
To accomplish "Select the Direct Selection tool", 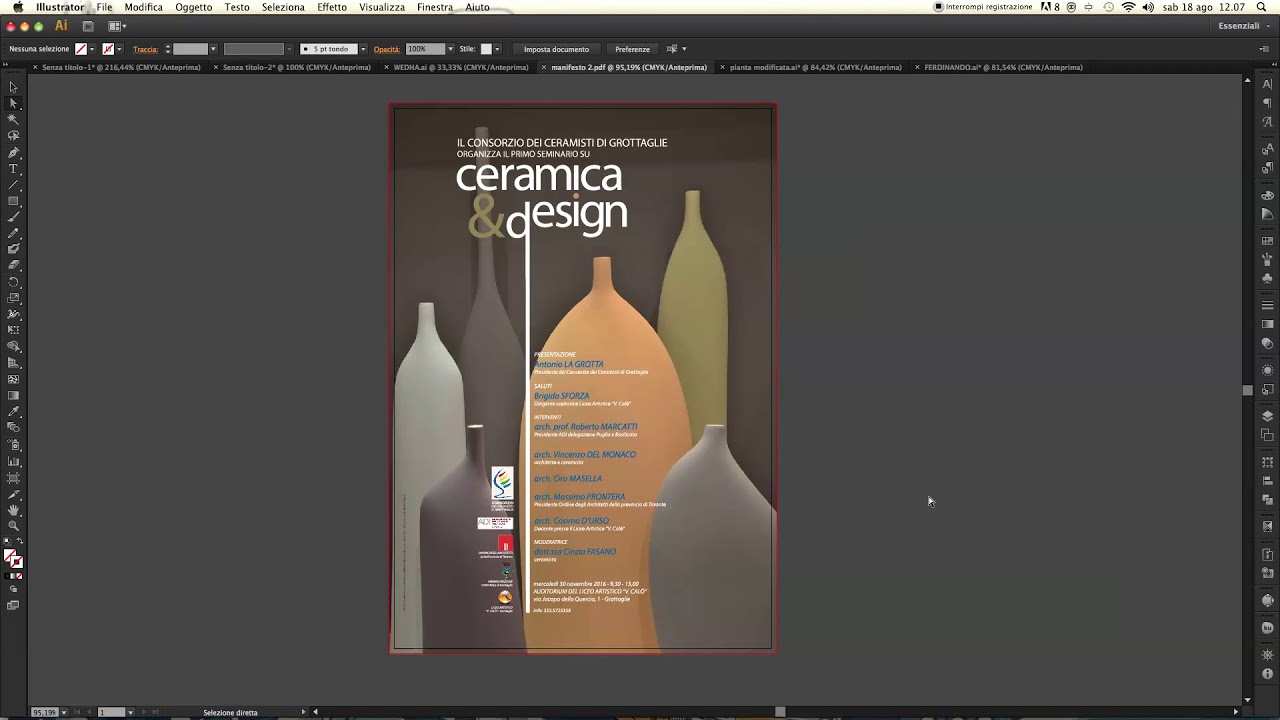I will click(13, 103).
